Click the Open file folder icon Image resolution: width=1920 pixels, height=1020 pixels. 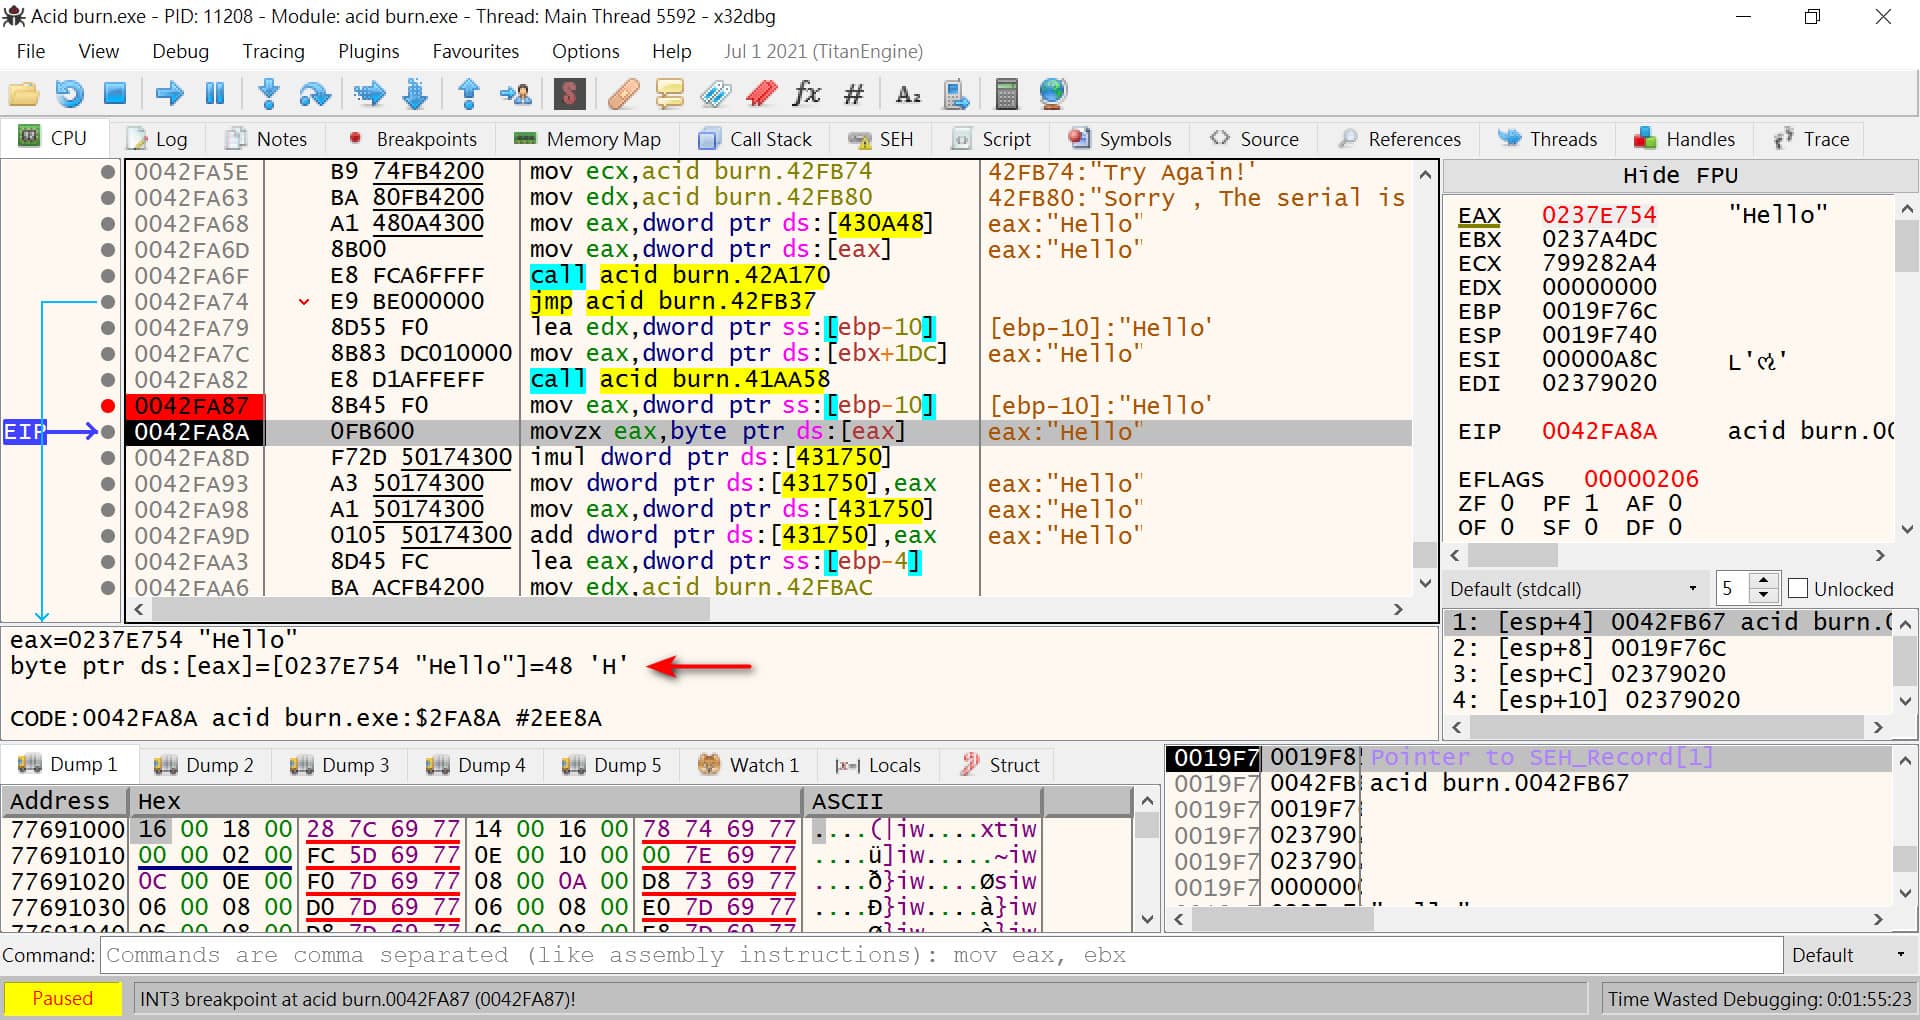point(23,94)
